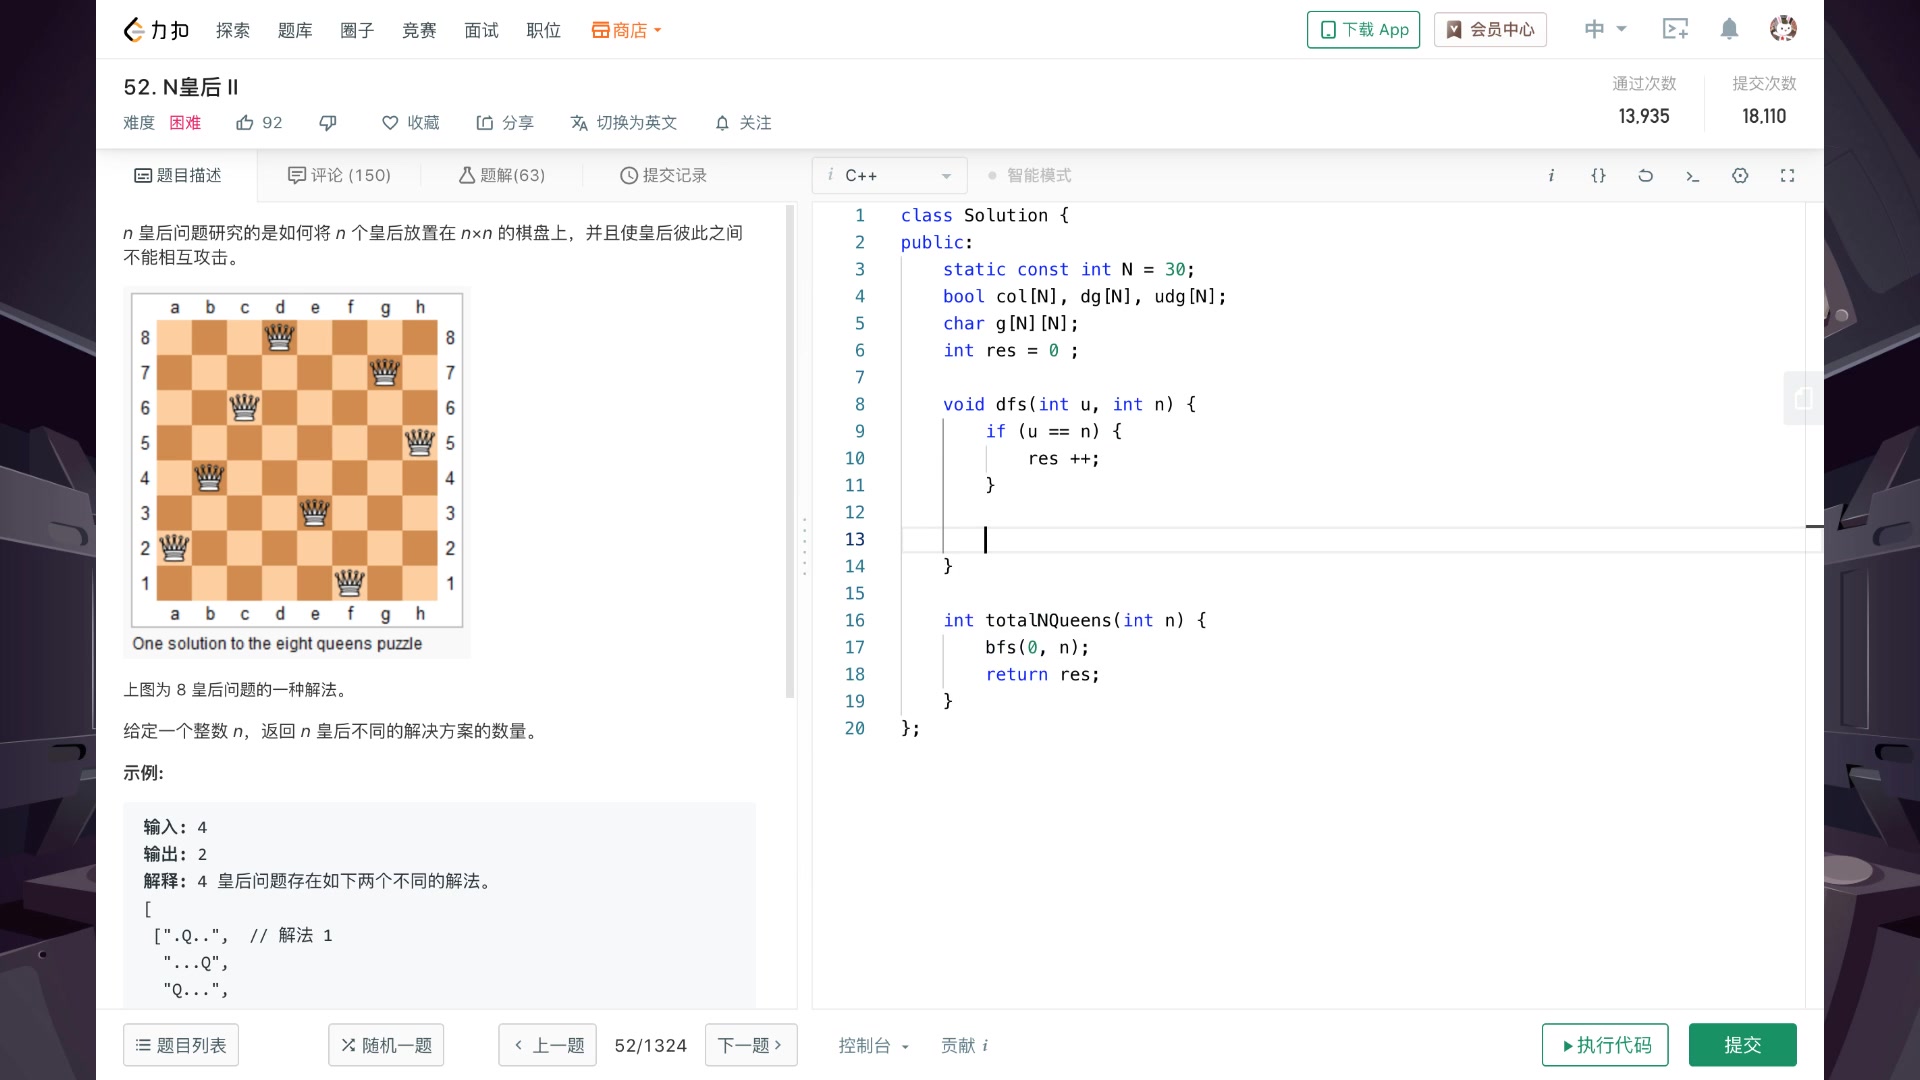Screen dimensions: 1920x1080
Task: Open the language switcher 中 dropdown
Action: coord(1603,29)
